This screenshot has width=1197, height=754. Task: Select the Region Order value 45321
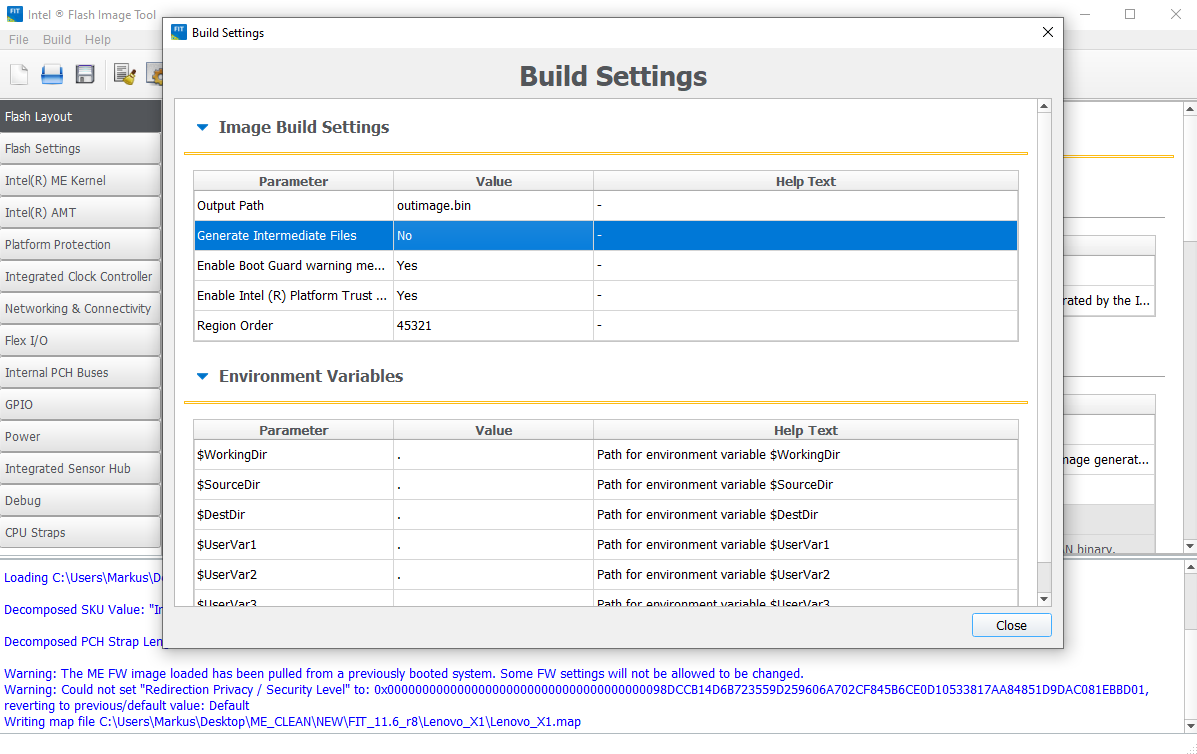coord(493,326)
